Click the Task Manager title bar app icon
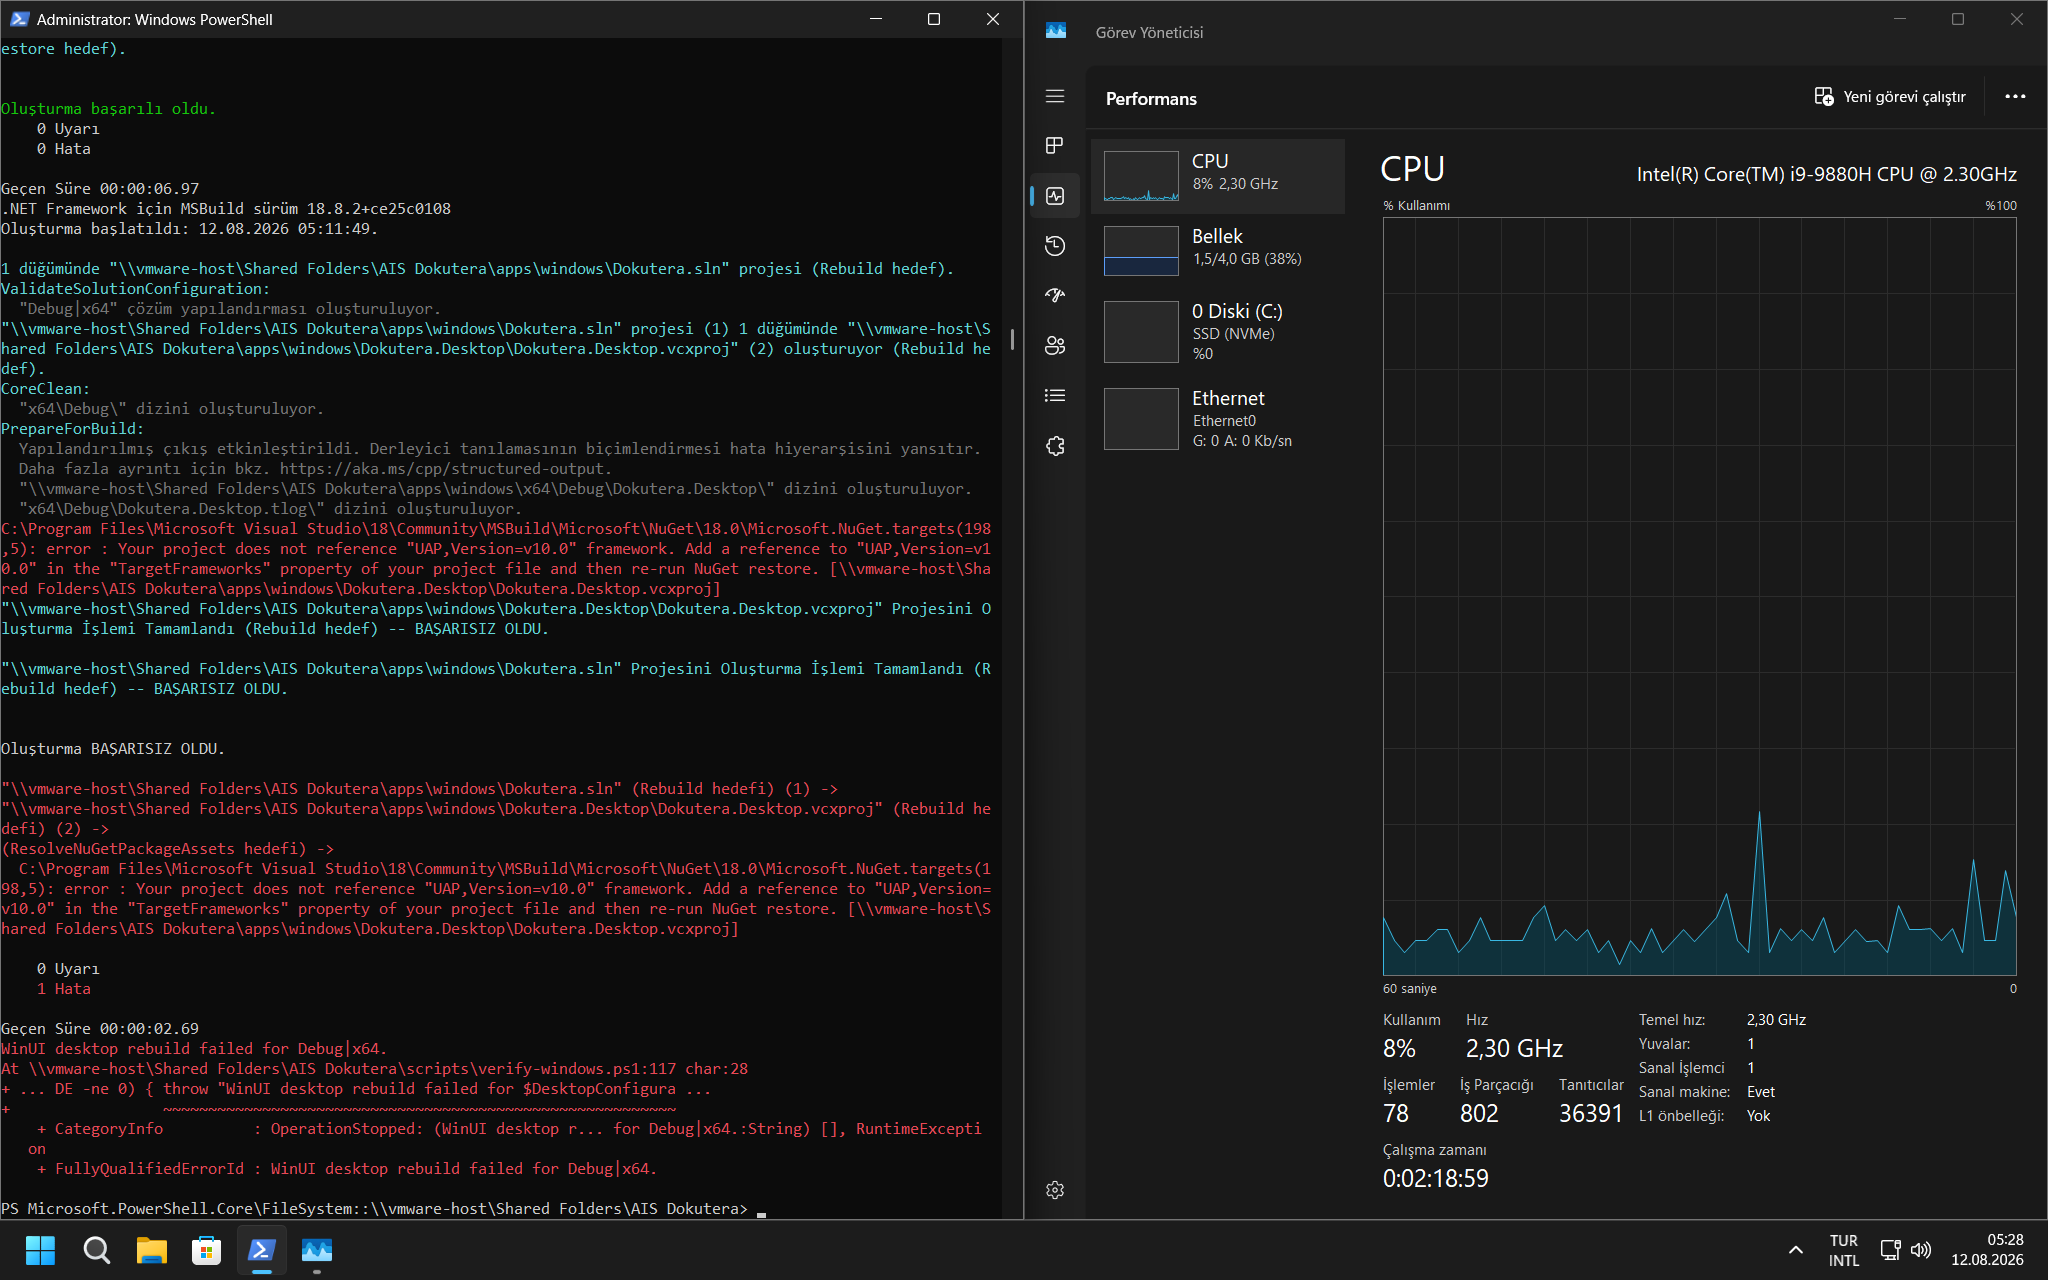Image resolution: width=2048 pixels, height=1280 pixels. [1056, 31]
